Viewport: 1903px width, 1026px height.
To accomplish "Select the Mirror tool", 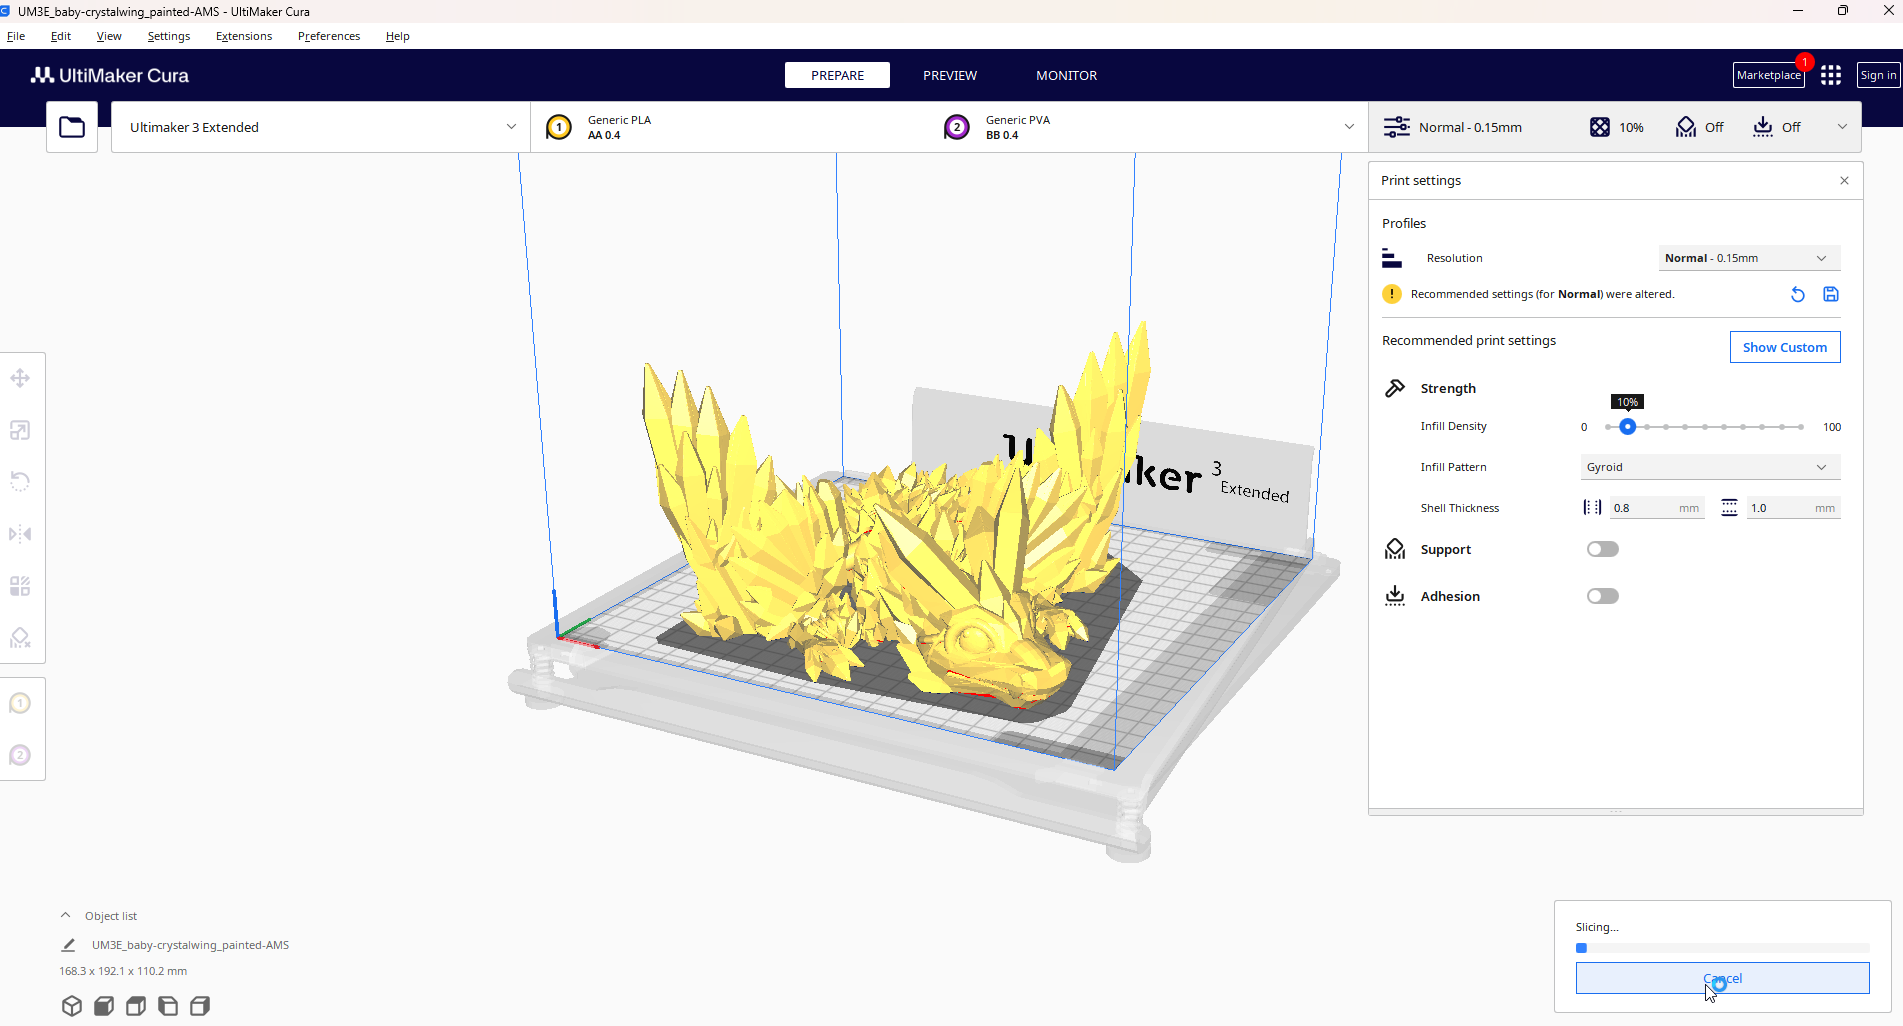I will point(20,533).
